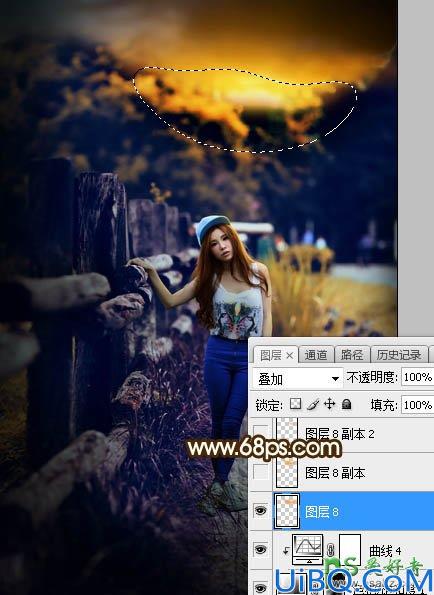This screenshot has width=434, height=595.
Task: Hide the 曲线 4 adjustment layer
Action: [x=260, y=549]
